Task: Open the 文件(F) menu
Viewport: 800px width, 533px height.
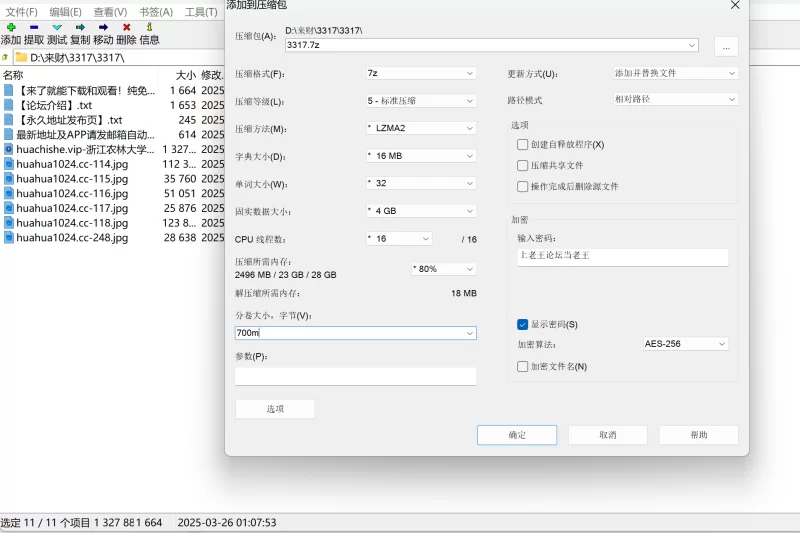Action: click(x=21, y=12)
